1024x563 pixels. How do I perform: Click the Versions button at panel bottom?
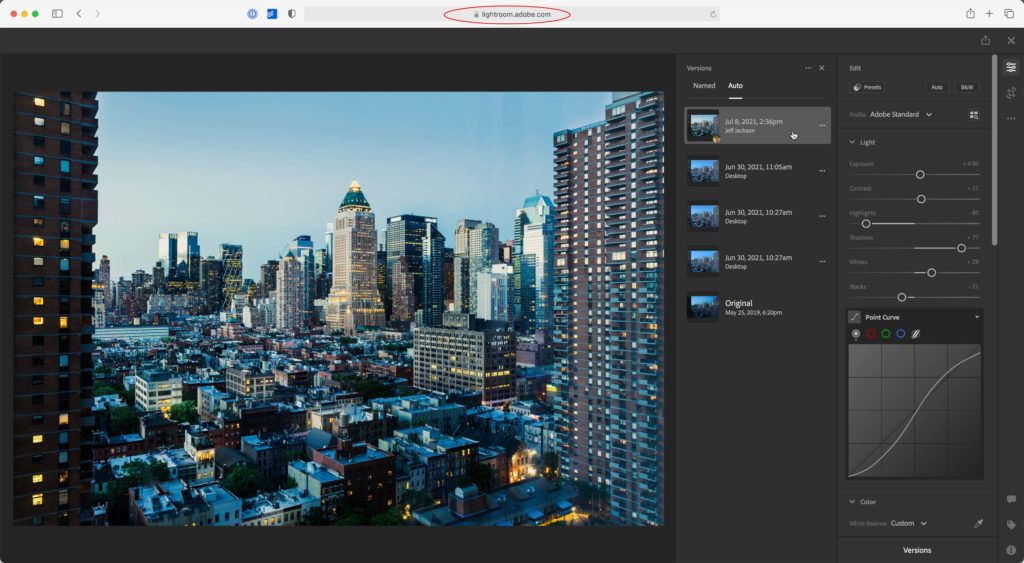[x=917, y=550]
